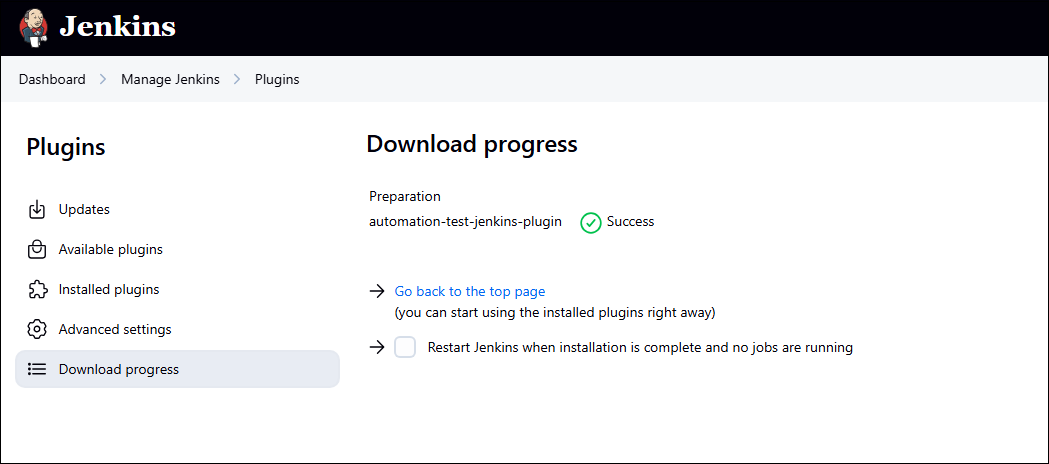Open Available plugins in sidebar
The width and height of the screenshot is (1049, 464).
pos(110,250)
